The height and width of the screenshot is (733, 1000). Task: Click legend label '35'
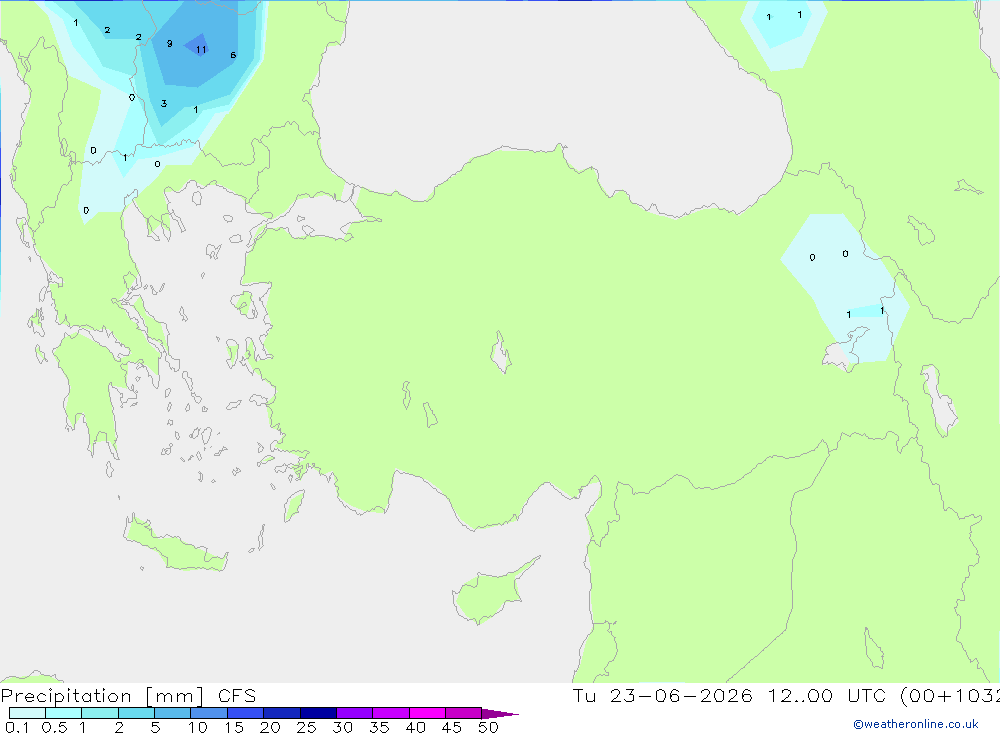(379, 727)
